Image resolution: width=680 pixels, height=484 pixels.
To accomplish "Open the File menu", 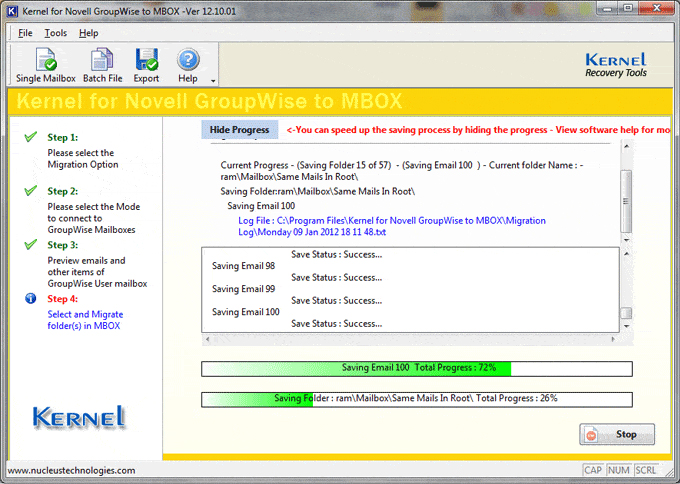I will pos(25,33).
